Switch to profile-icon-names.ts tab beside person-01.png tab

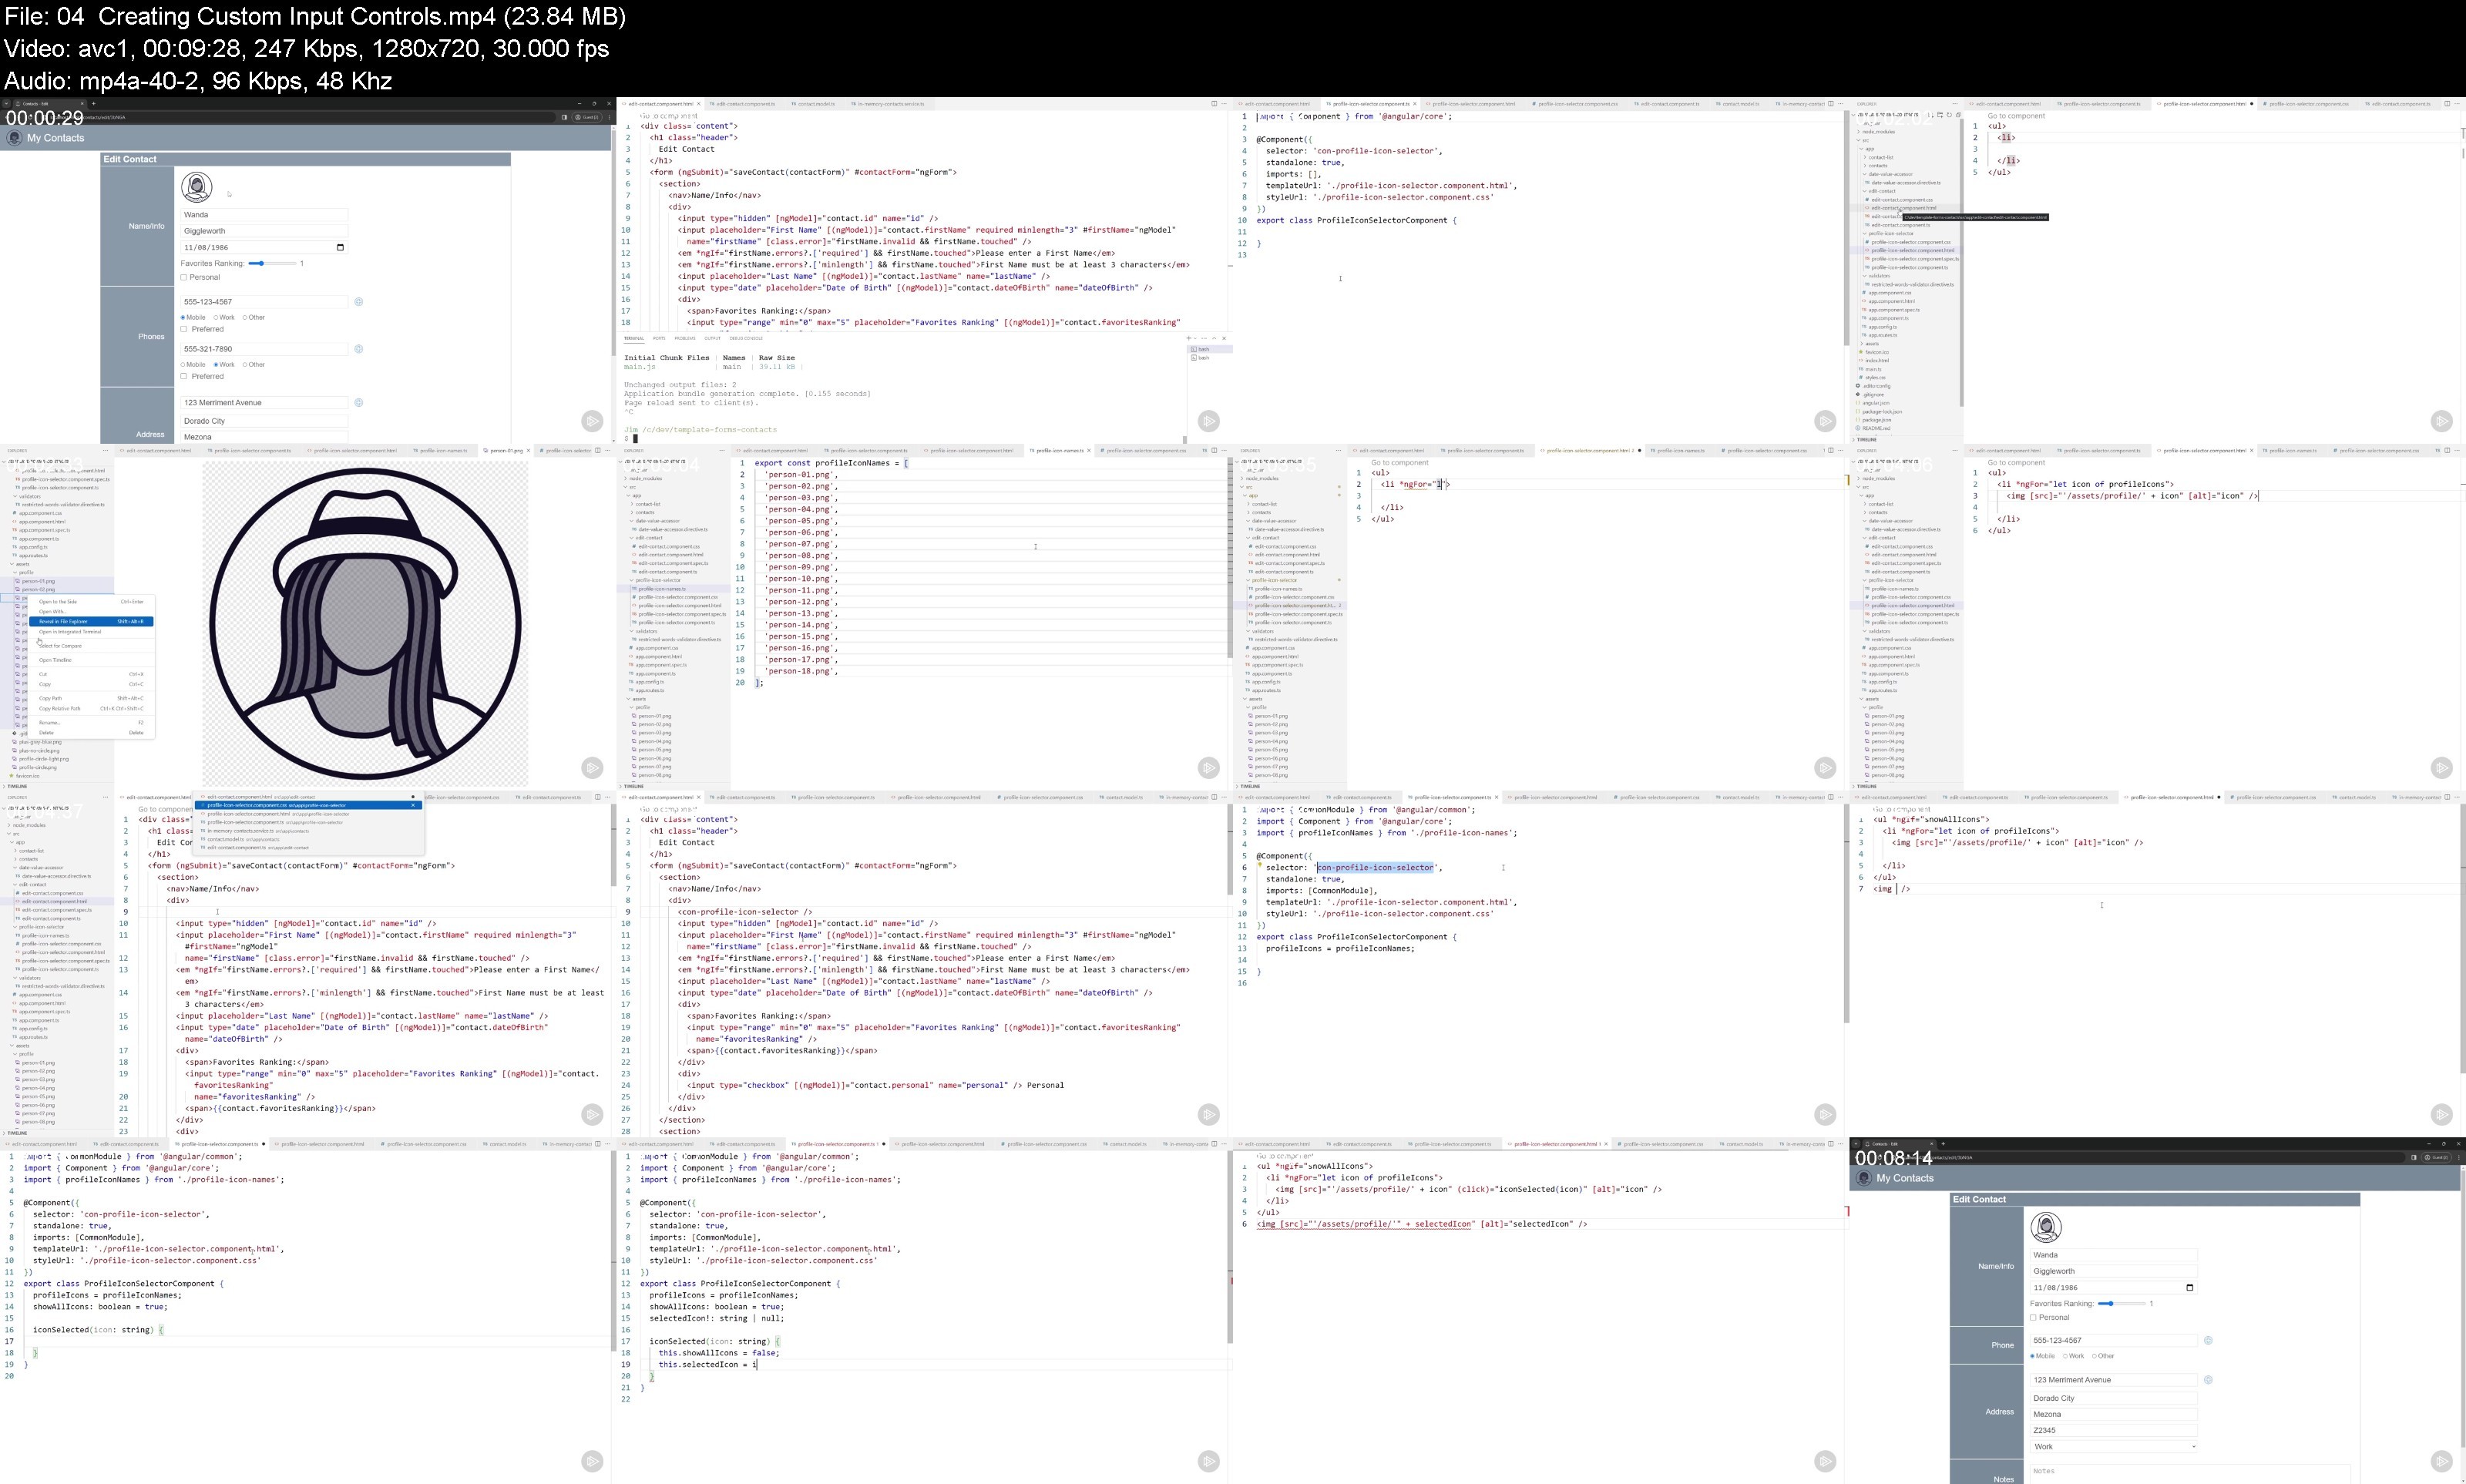pyautogui.click(x=443, y=450)
